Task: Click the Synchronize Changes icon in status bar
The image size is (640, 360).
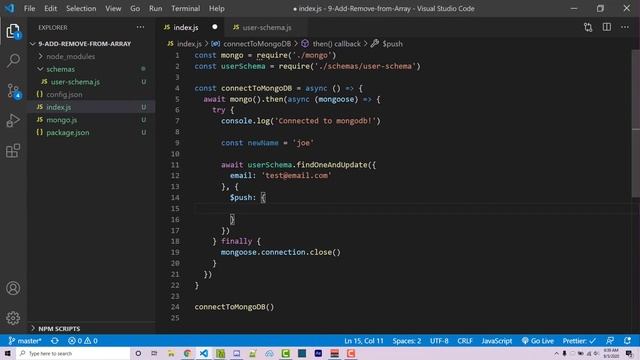Action: coord(55,341)
